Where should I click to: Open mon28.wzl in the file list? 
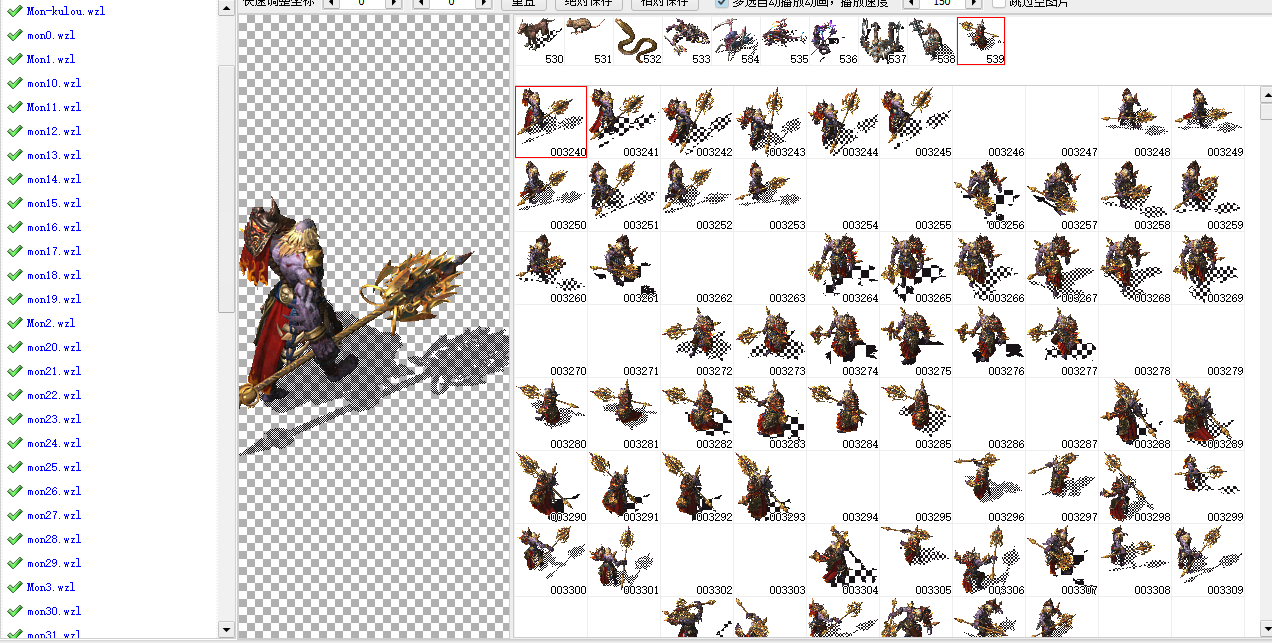tap(54, 539)
